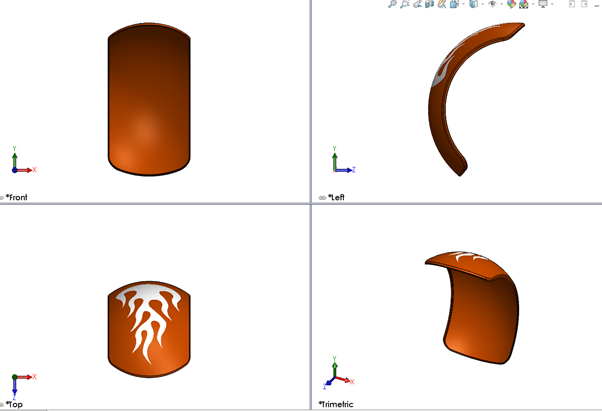602x411 pixels.
Task: Expand the View Orientation dropdown arrow
Action: [462, 4]
